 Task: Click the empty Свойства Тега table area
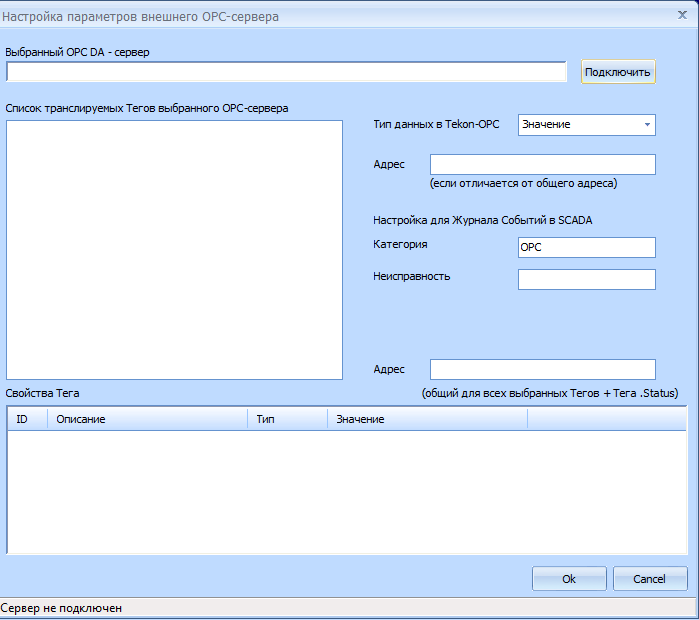346,490
